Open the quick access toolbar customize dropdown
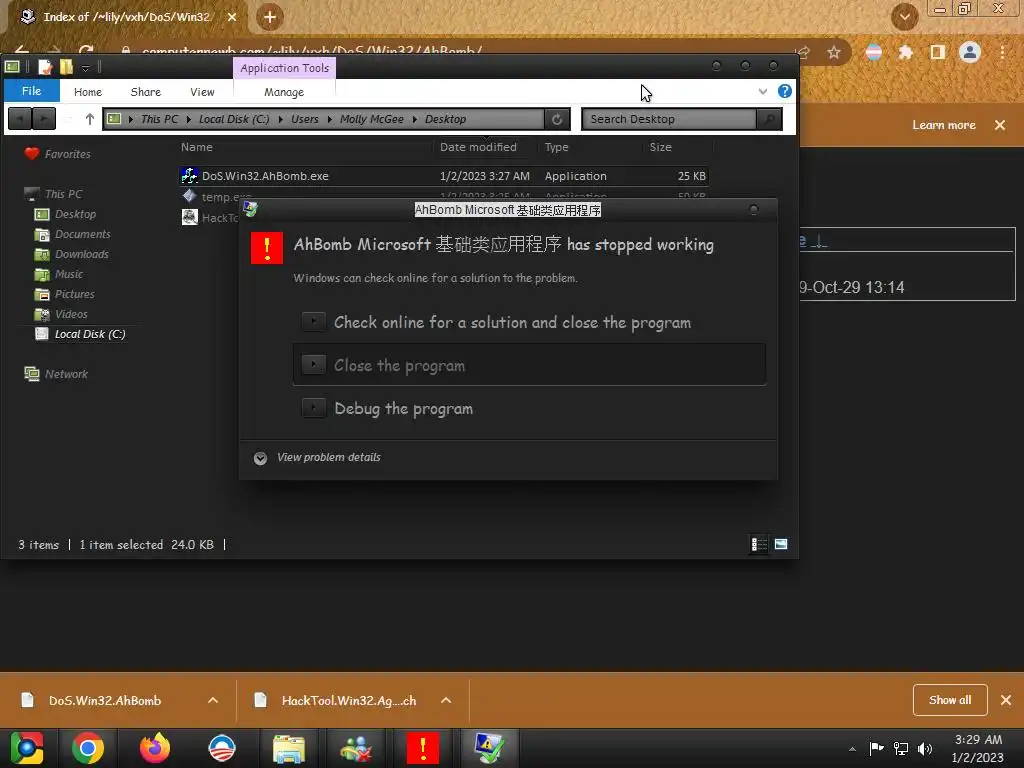Screen dimensions: 1024x768 tap(86, 67)
